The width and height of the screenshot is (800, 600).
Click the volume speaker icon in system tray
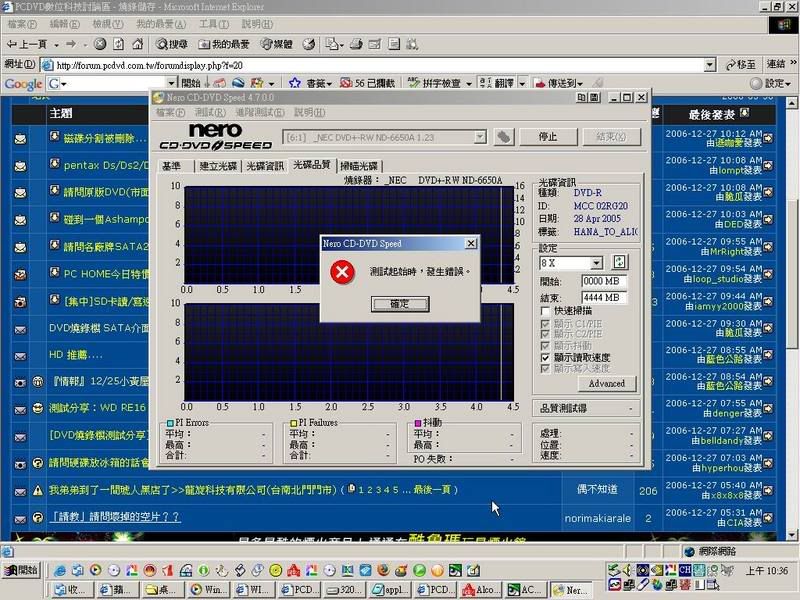click(x=628, y=570)
